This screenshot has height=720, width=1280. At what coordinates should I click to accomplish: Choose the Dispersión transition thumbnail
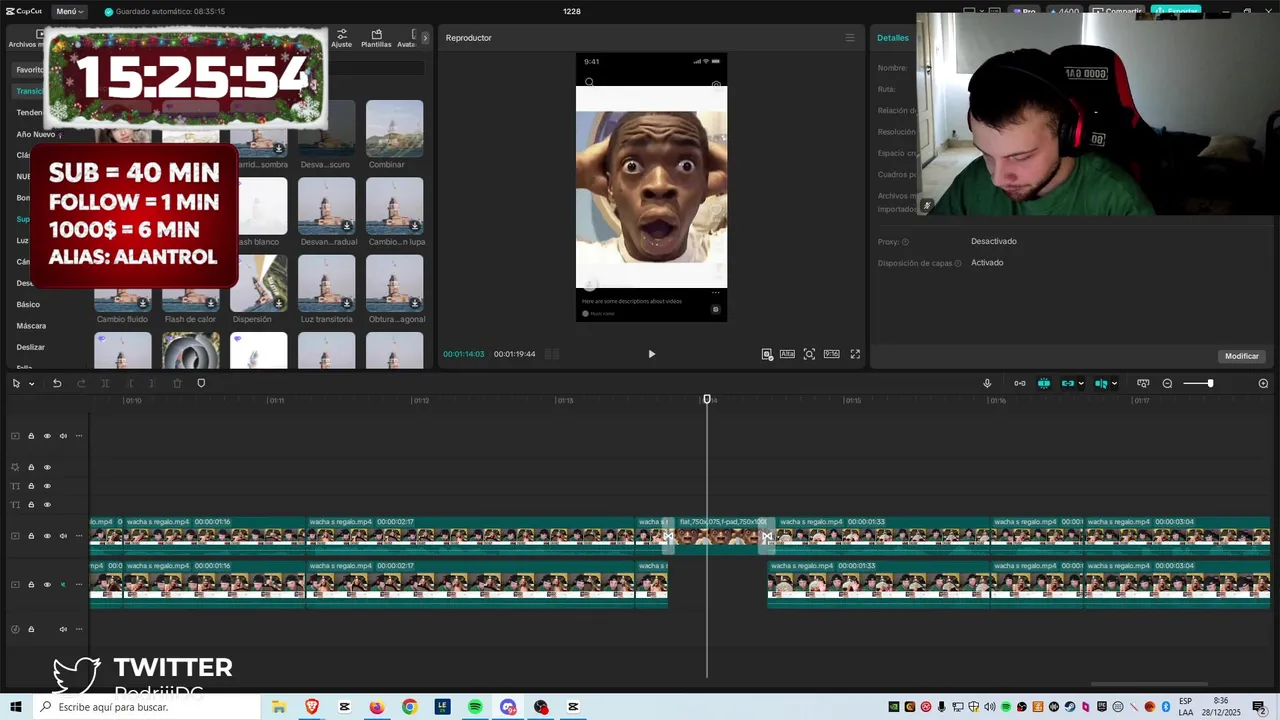[258, 283]
